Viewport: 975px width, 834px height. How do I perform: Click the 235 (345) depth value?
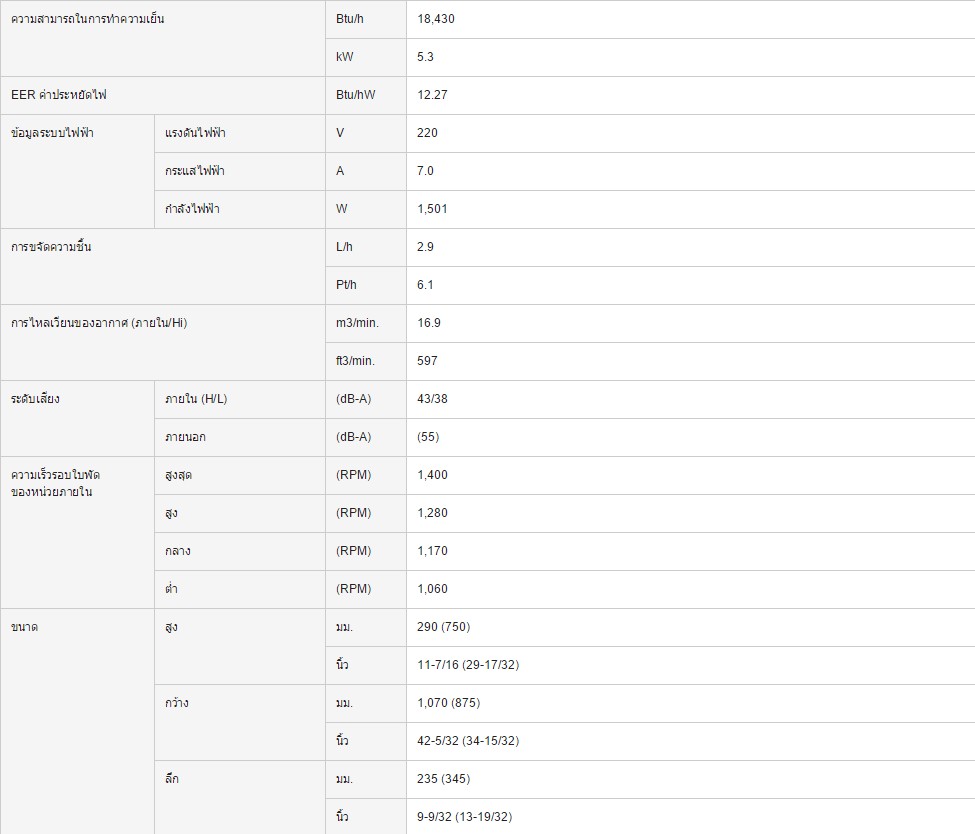click(x=443, y=778)
